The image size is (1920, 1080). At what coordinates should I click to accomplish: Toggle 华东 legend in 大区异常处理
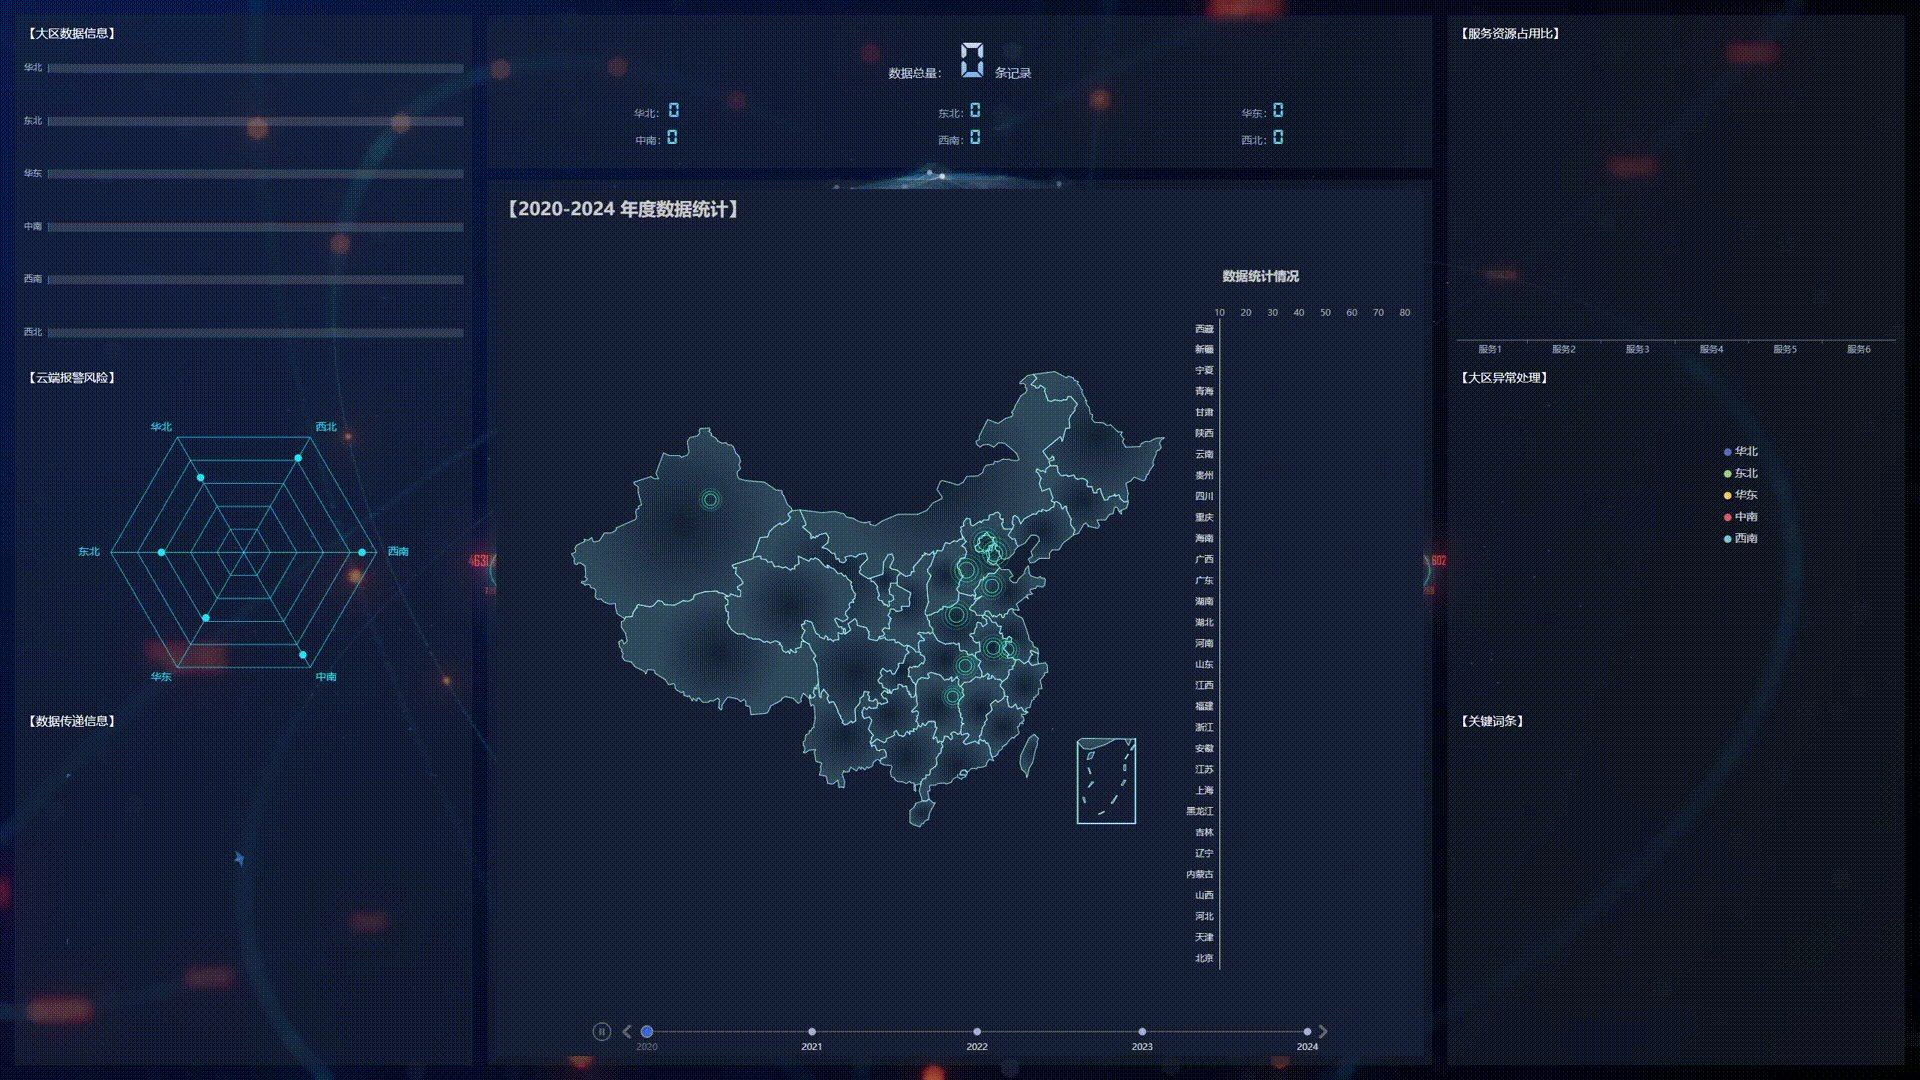tap(1741, 495)
